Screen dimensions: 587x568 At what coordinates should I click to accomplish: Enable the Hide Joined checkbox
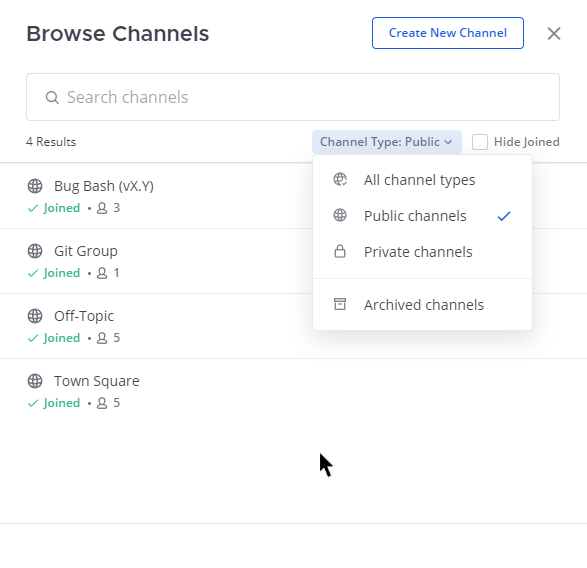(480, 142)
